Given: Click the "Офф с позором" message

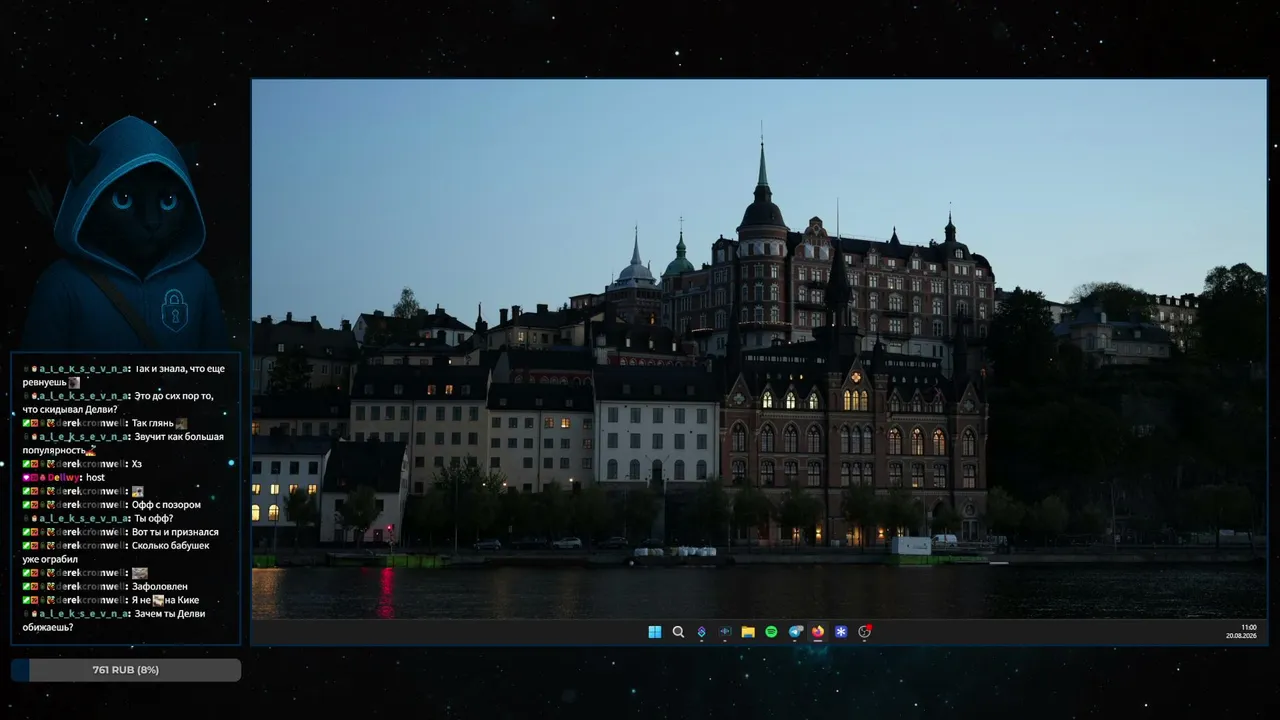Looking at the screenshot, I should pos(167,505).
